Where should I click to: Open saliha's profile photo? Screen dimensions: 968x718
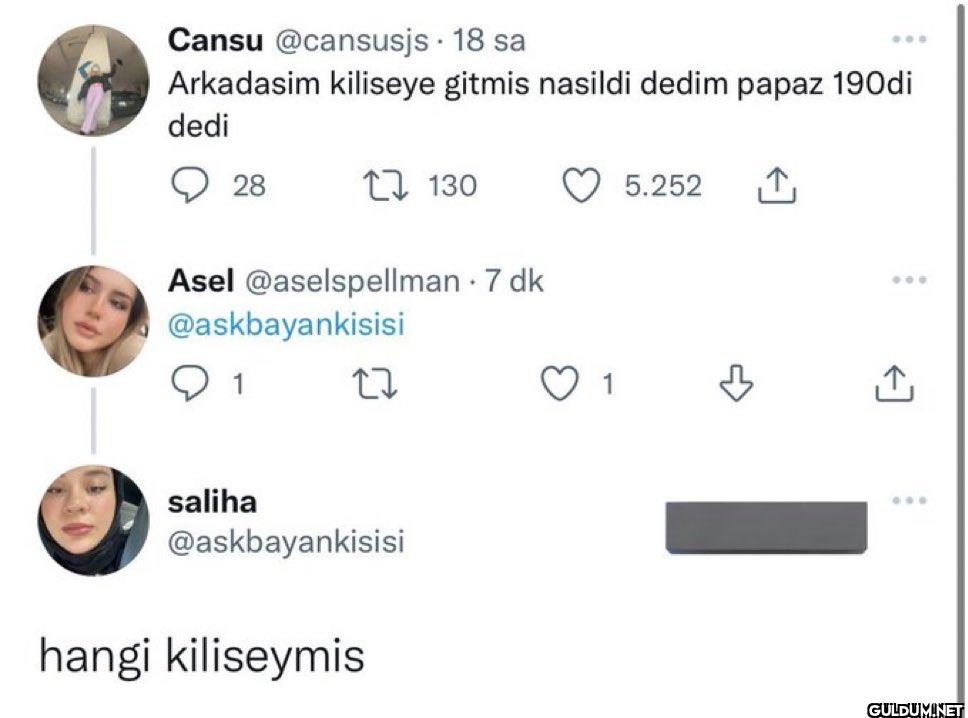click(93, 521)
